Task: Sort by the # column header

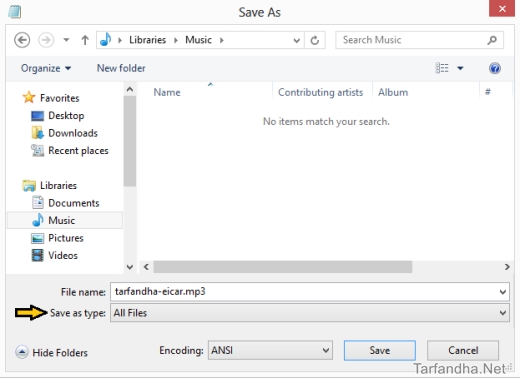Action: coord(488,92)
